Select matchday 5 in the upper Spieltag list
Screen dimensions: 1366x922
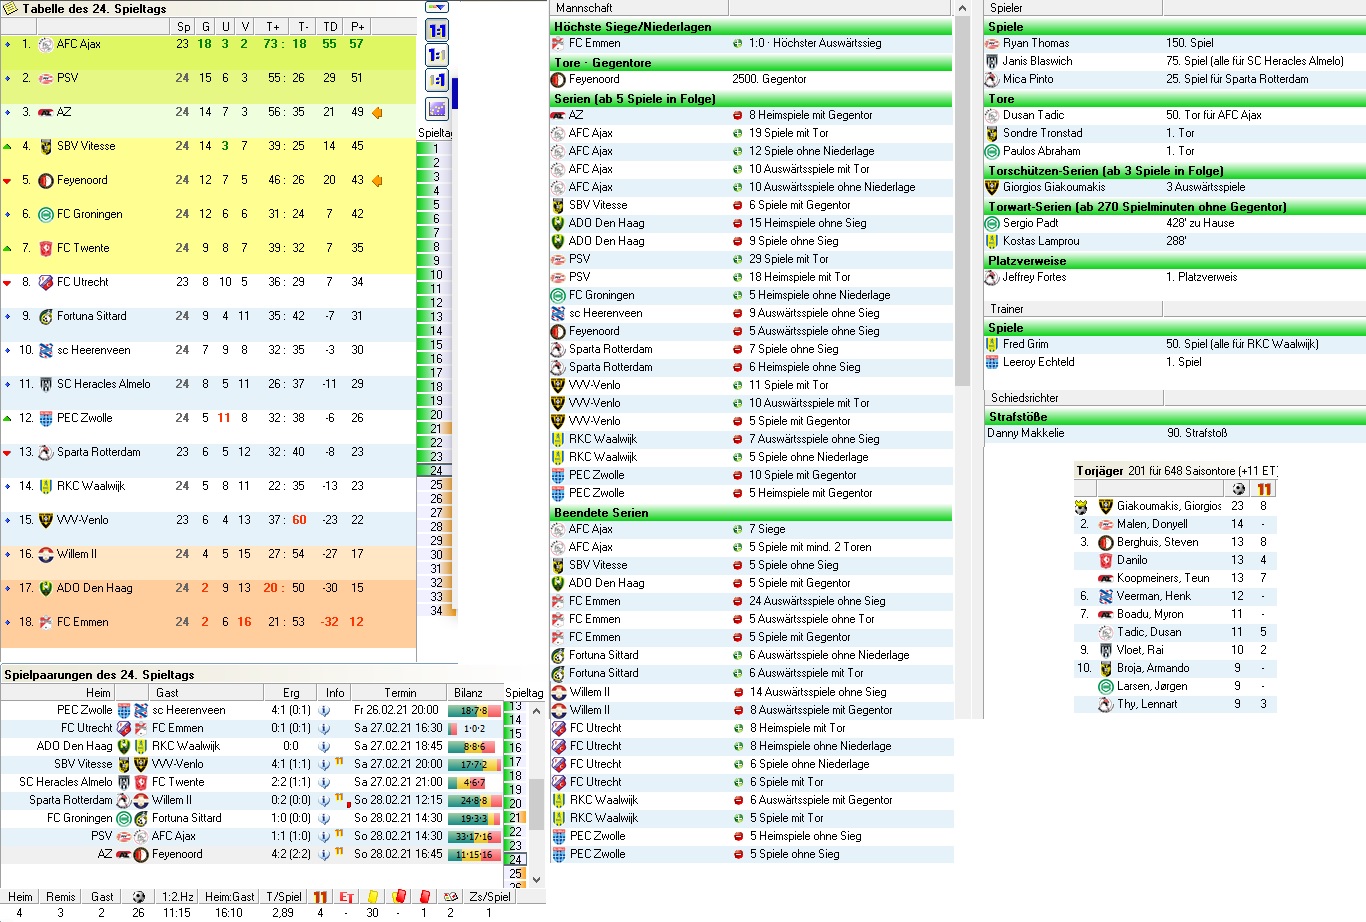pos(436,205)
